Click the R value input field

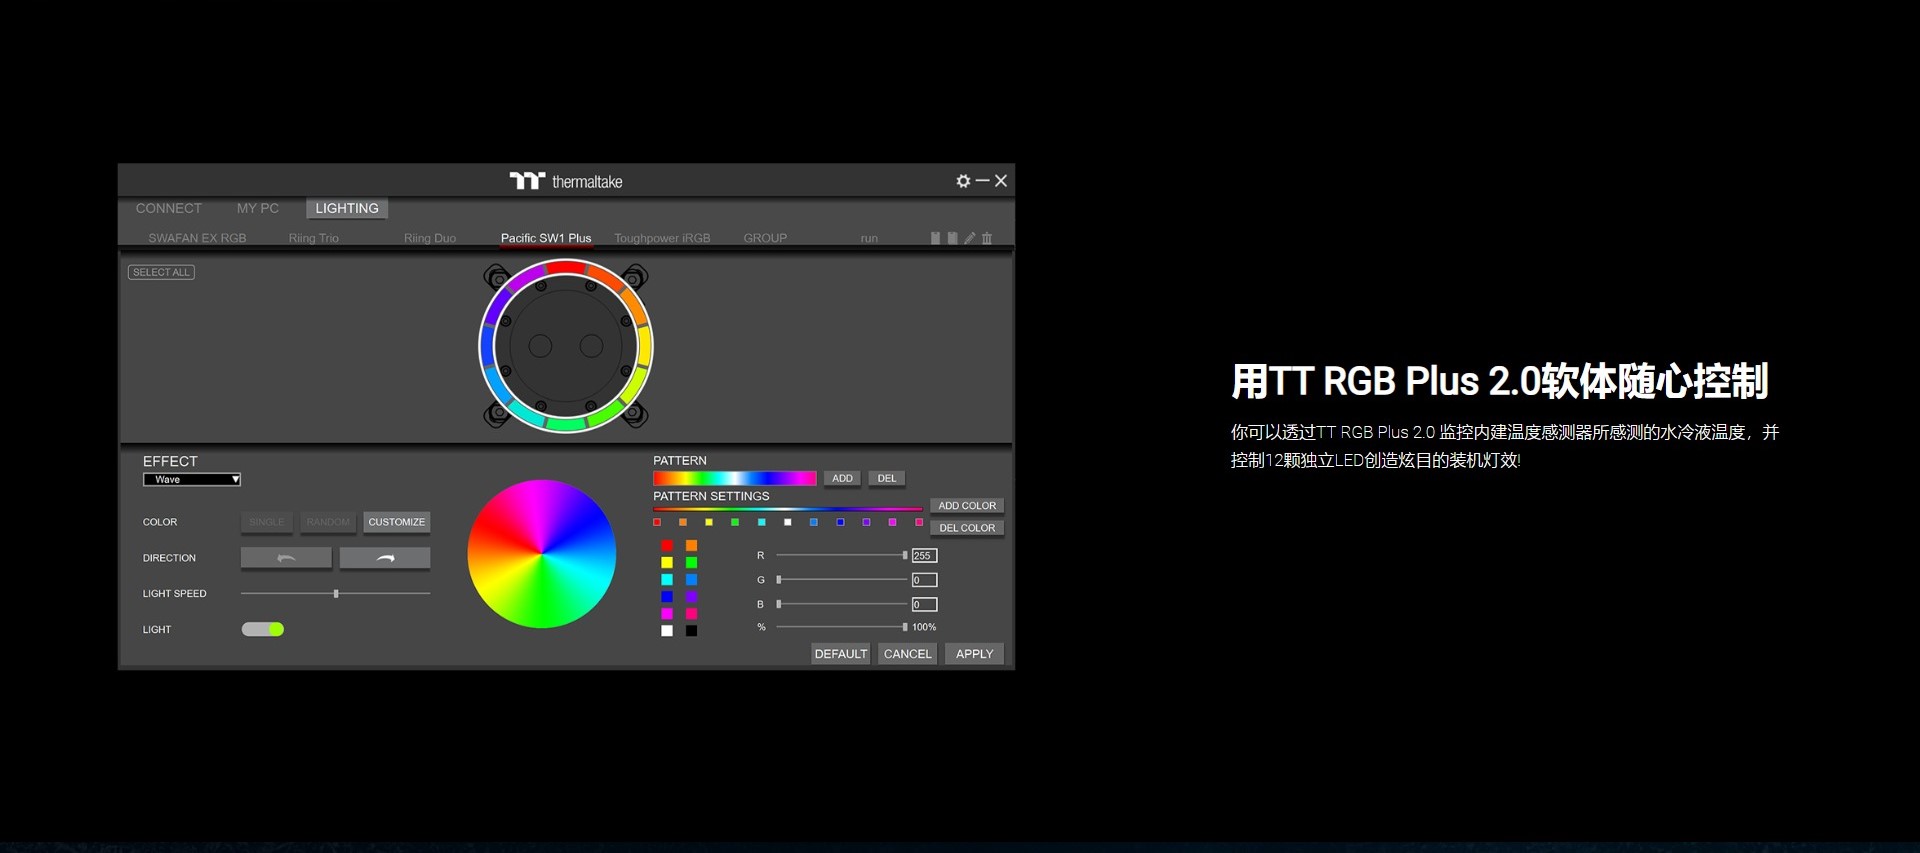[924, 556]
